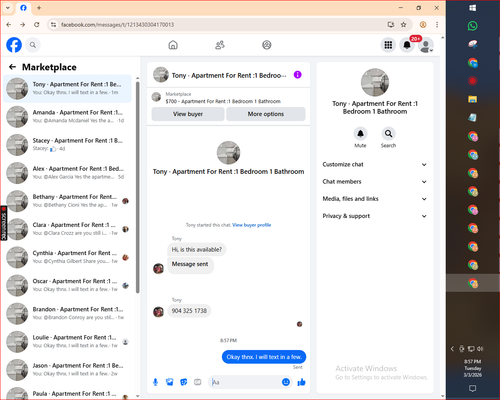Open Amanda's apartment conversation
500x400 pixels.
pyautogui.click(x=68, y=117)
